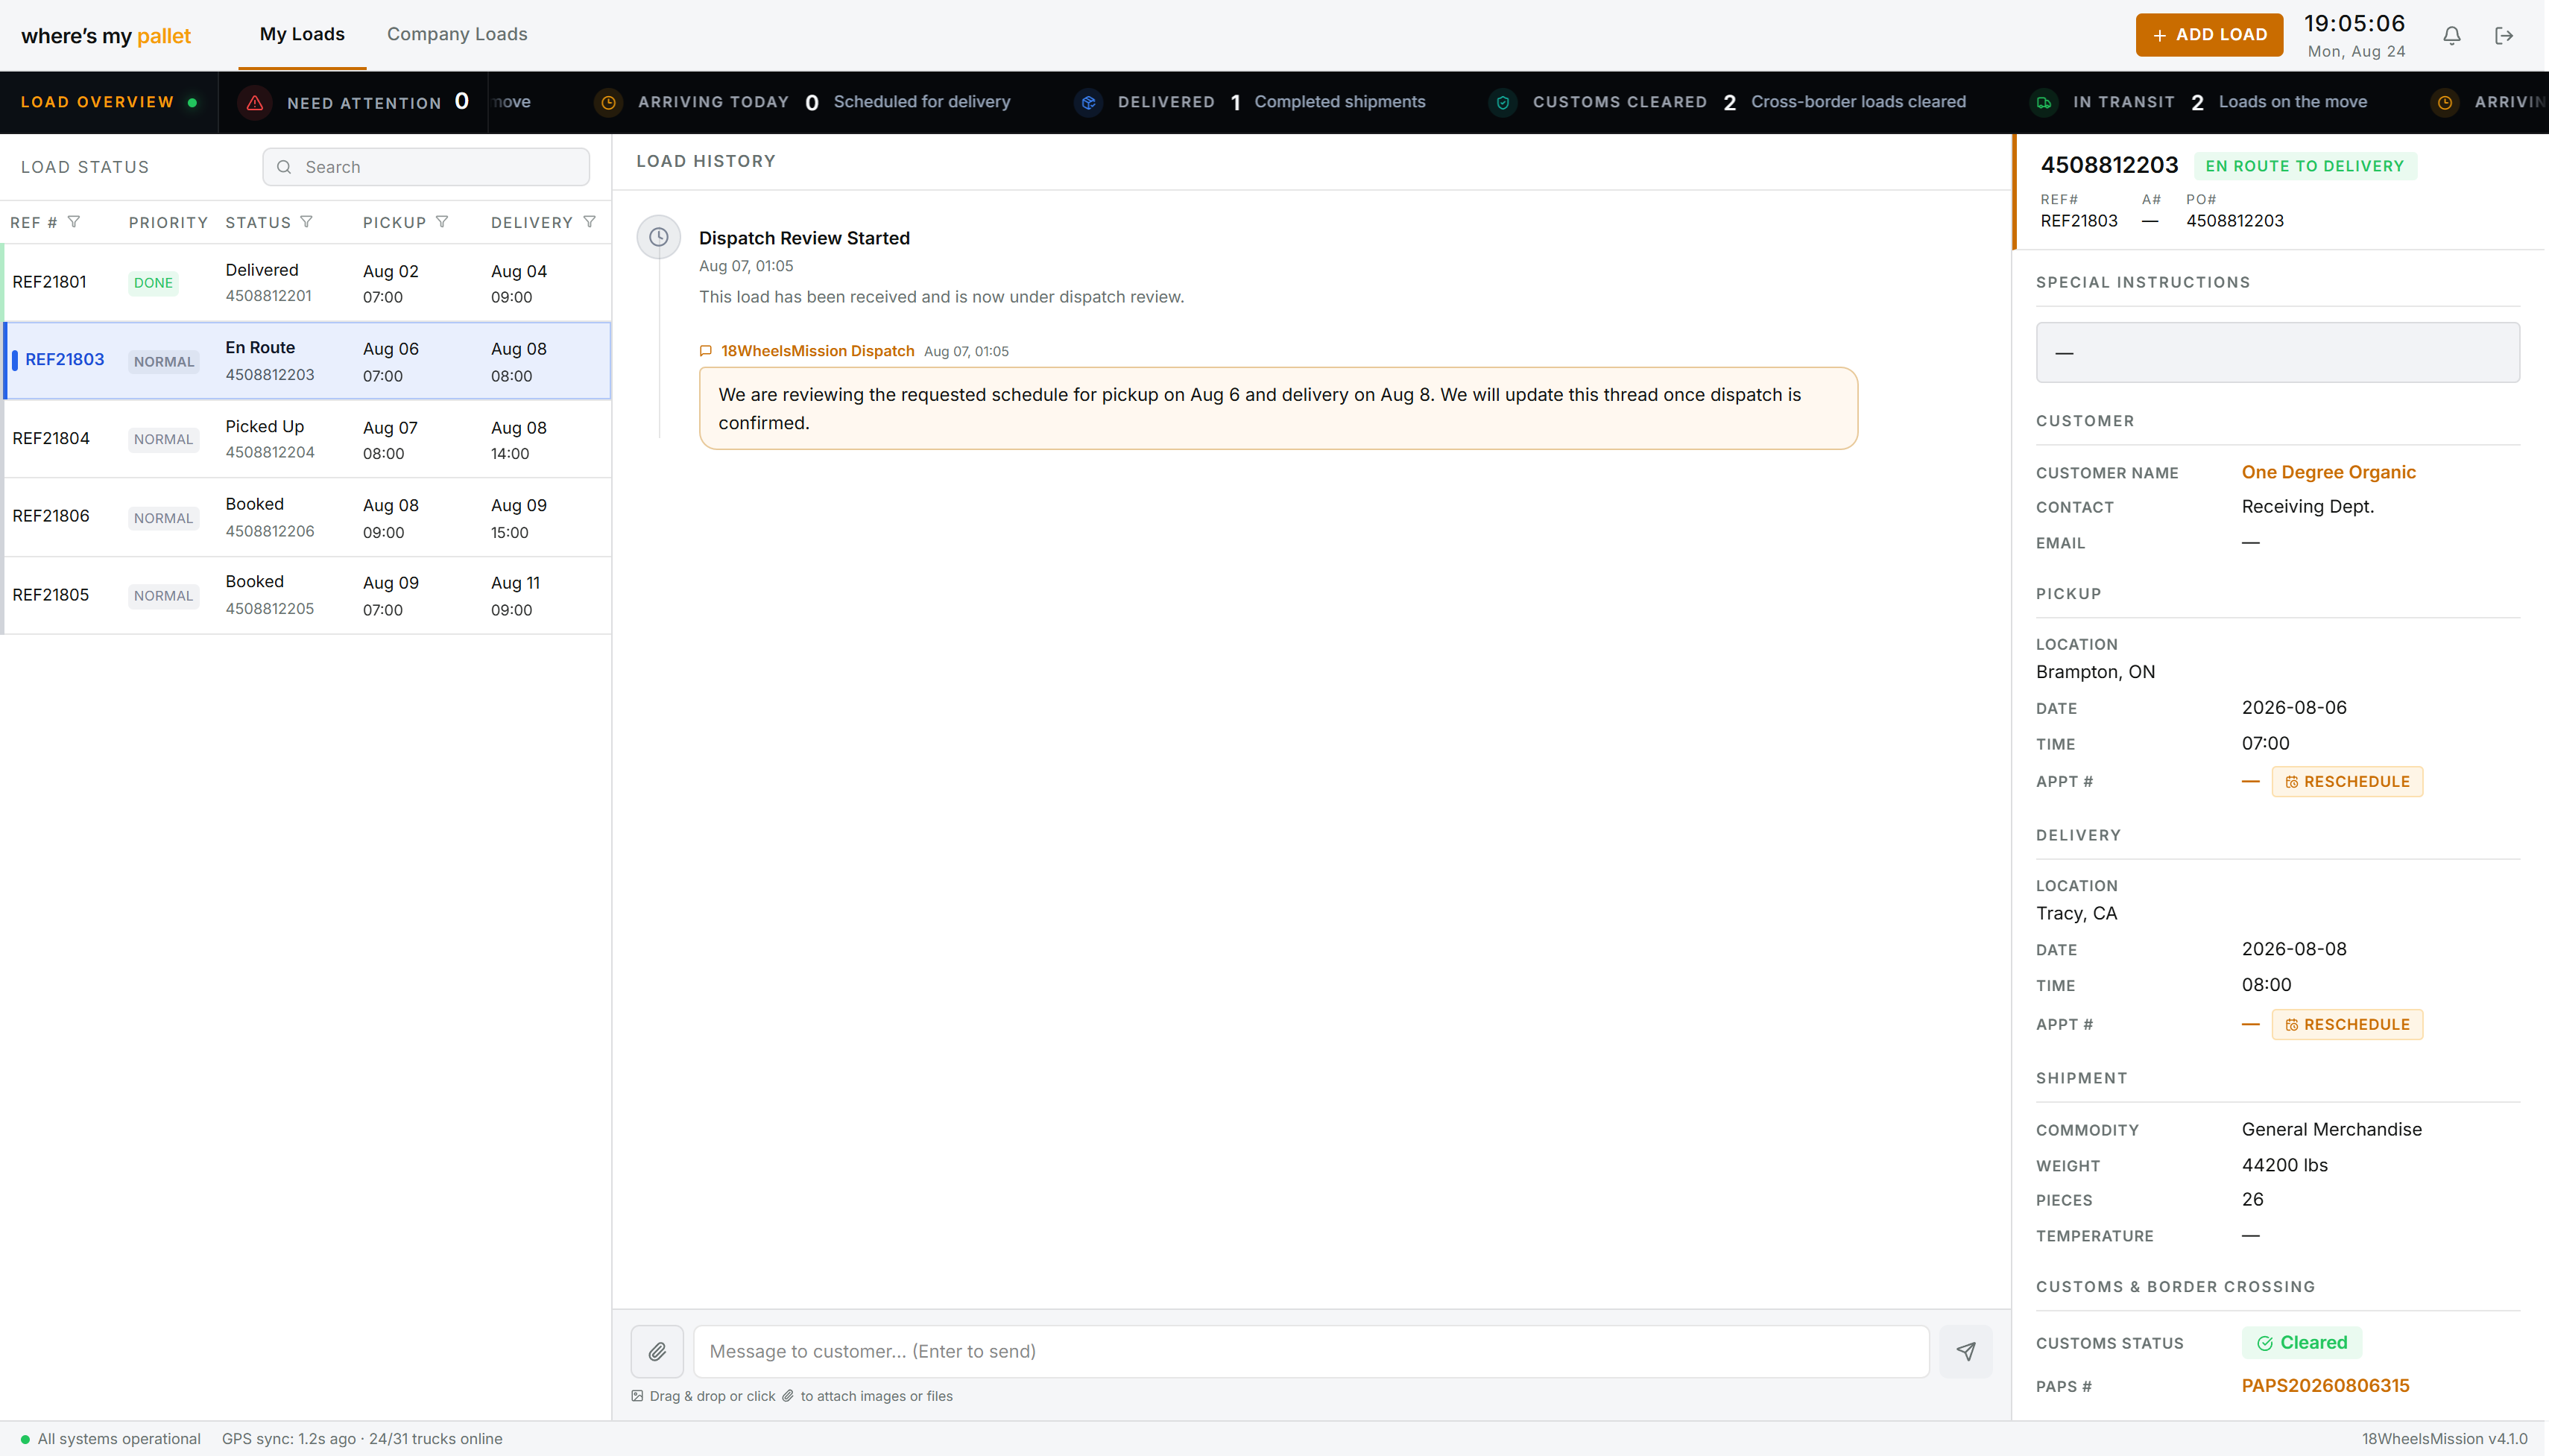Select load row REF21804
This screenshot has height=1456, width=2549.
[306, 439]
